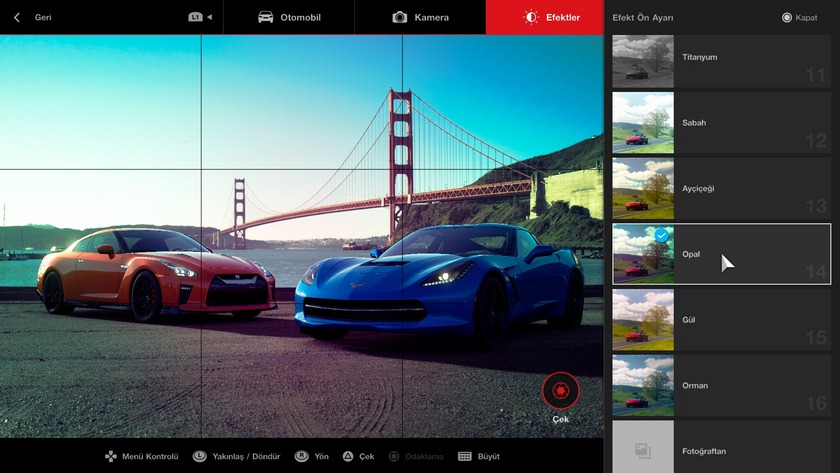Screen dimensions: 840x473
Task: Apply the Titanyum effect preset
Action: [x=720, y=58]
